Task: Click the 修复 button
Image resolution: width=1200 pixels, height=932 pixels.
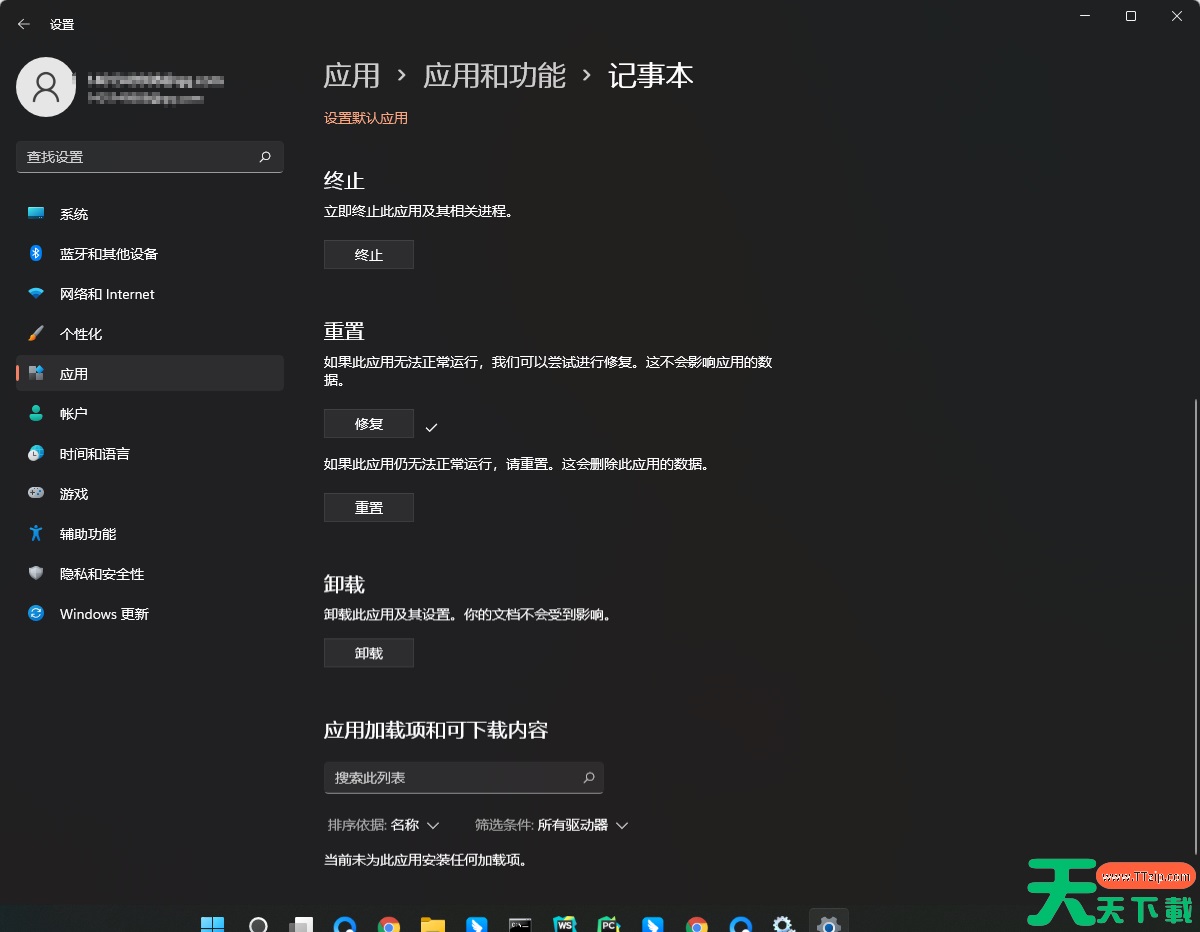Action: point(369,424)
